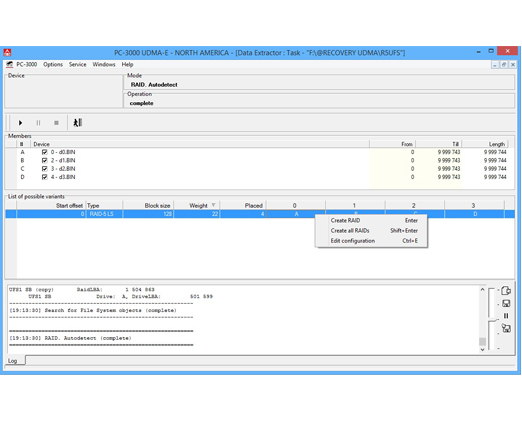
Task: Uncheck member C device 3 - d2.BIN
Action: click(45, 169)
